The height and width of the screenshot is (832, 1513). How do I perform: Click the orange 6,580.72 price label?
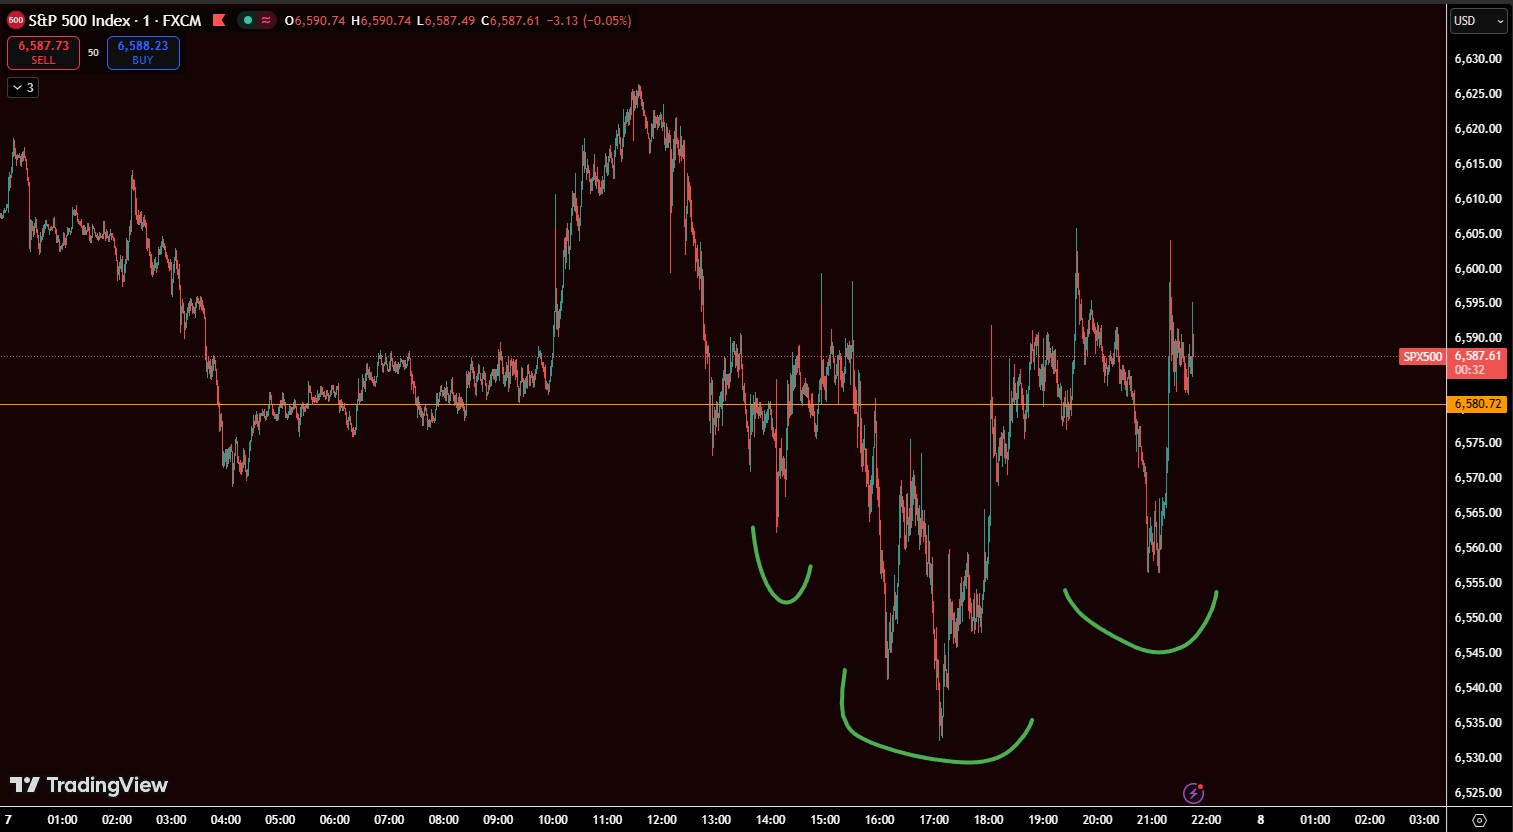[x=1478, y=404]
